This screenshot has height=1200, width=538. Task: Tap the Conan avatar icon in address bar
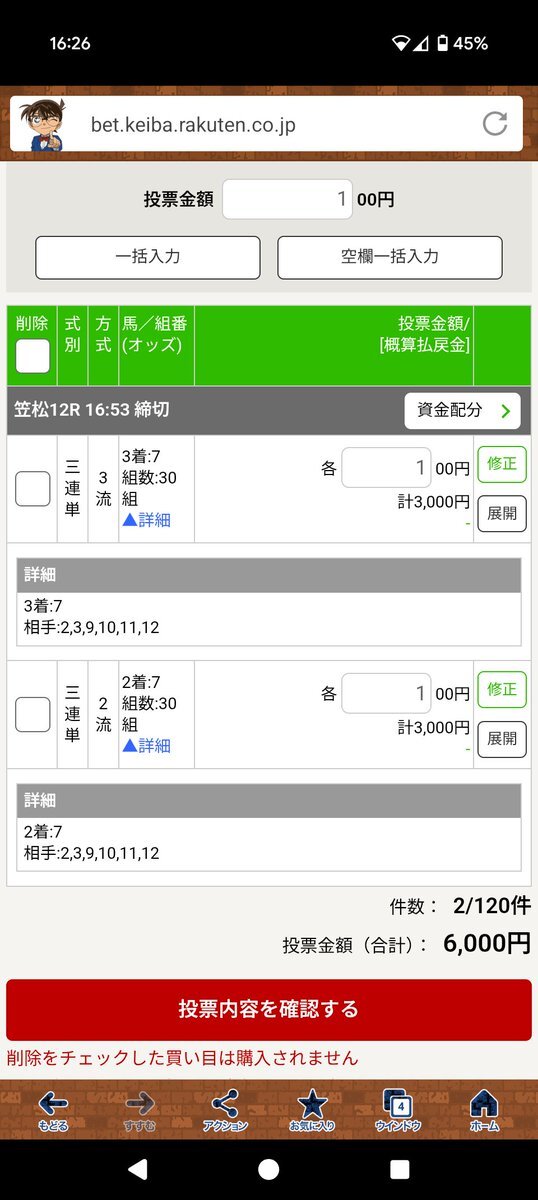point(47,124)
